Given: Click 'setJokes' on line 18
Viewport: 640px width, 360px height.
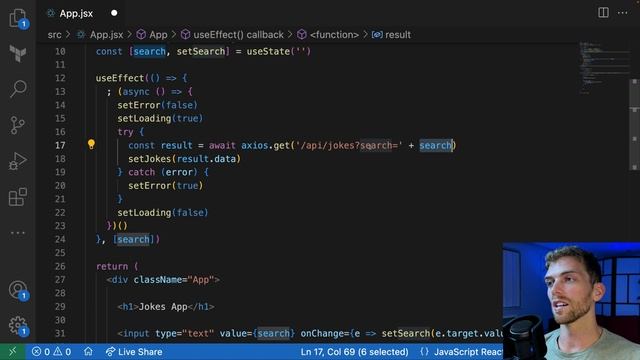Looking at the screenshot, I should (150, 159).
